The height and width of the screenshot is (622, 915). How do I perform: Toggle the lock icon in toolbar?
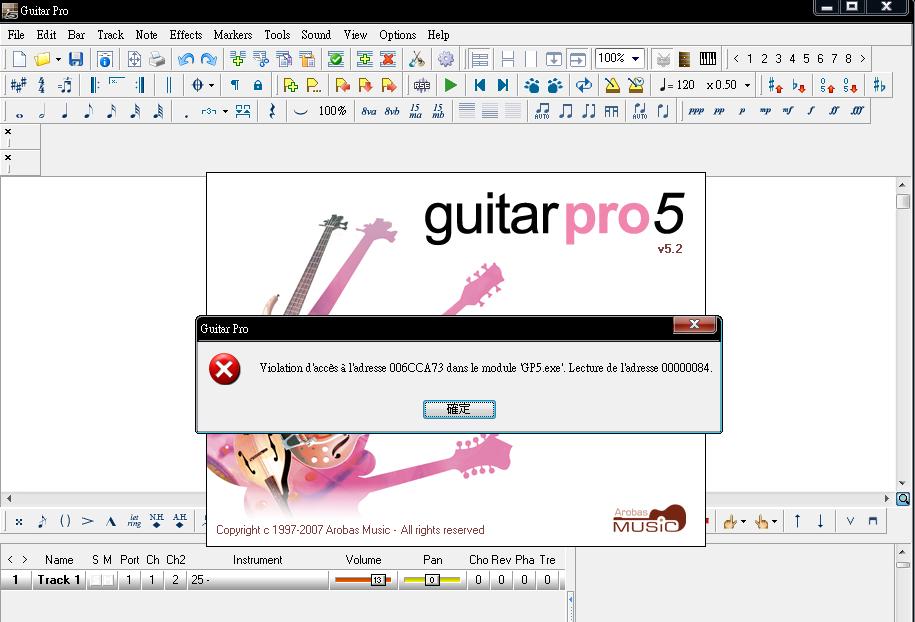pyautogui.click(x=257, y=85)
